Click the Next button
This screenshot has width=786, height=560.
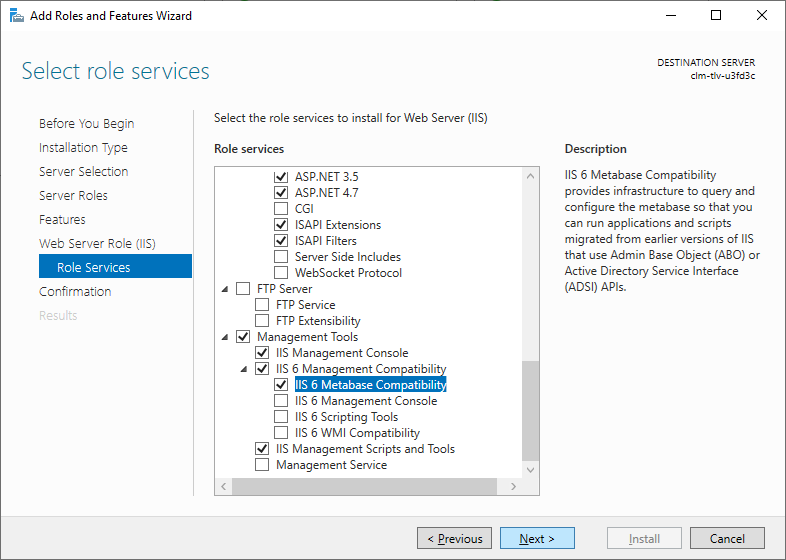coord(537,538)
